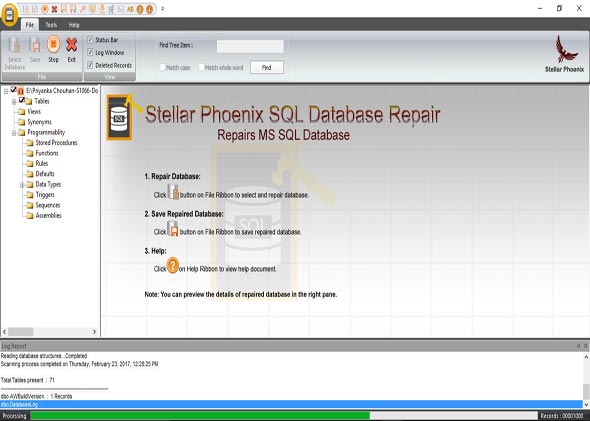Click in the Find Tree Item field
The image size is (590, 421).
pos(250,46)
